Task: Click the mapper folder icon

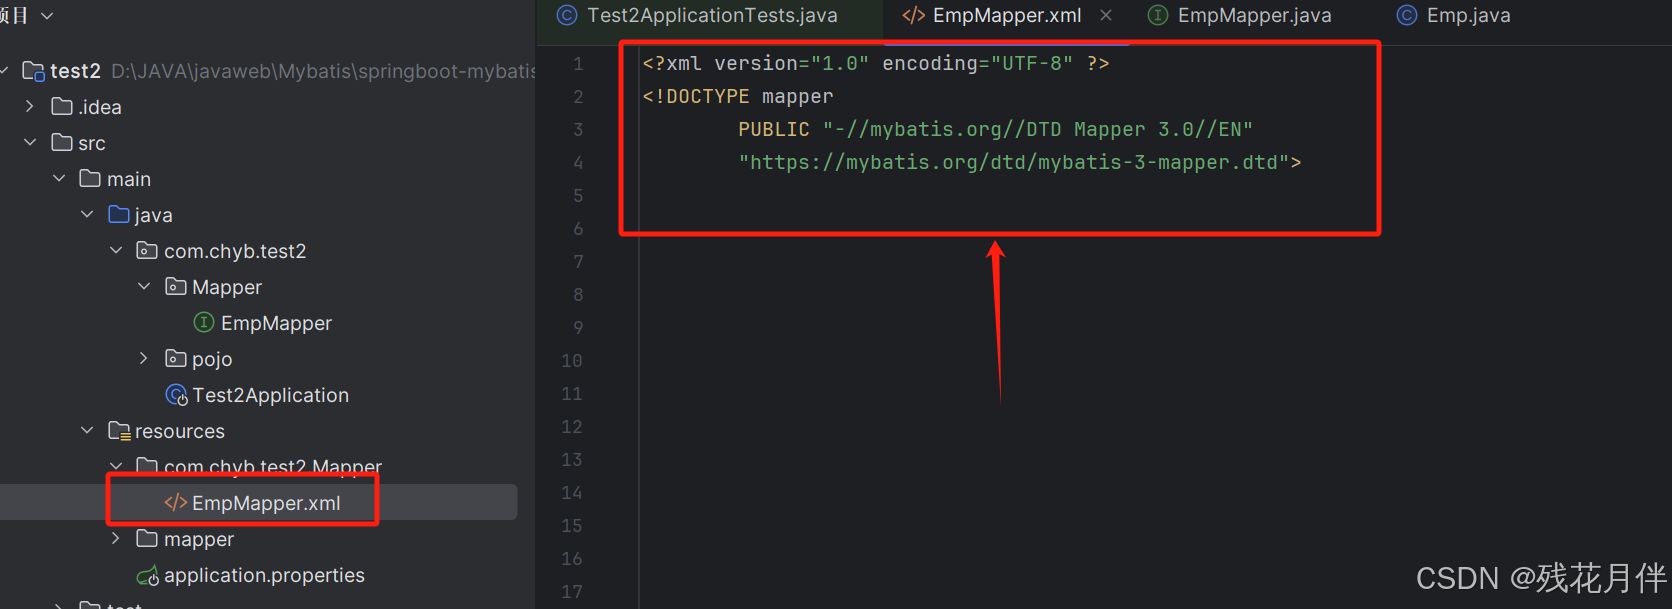Action: (147, 538)
